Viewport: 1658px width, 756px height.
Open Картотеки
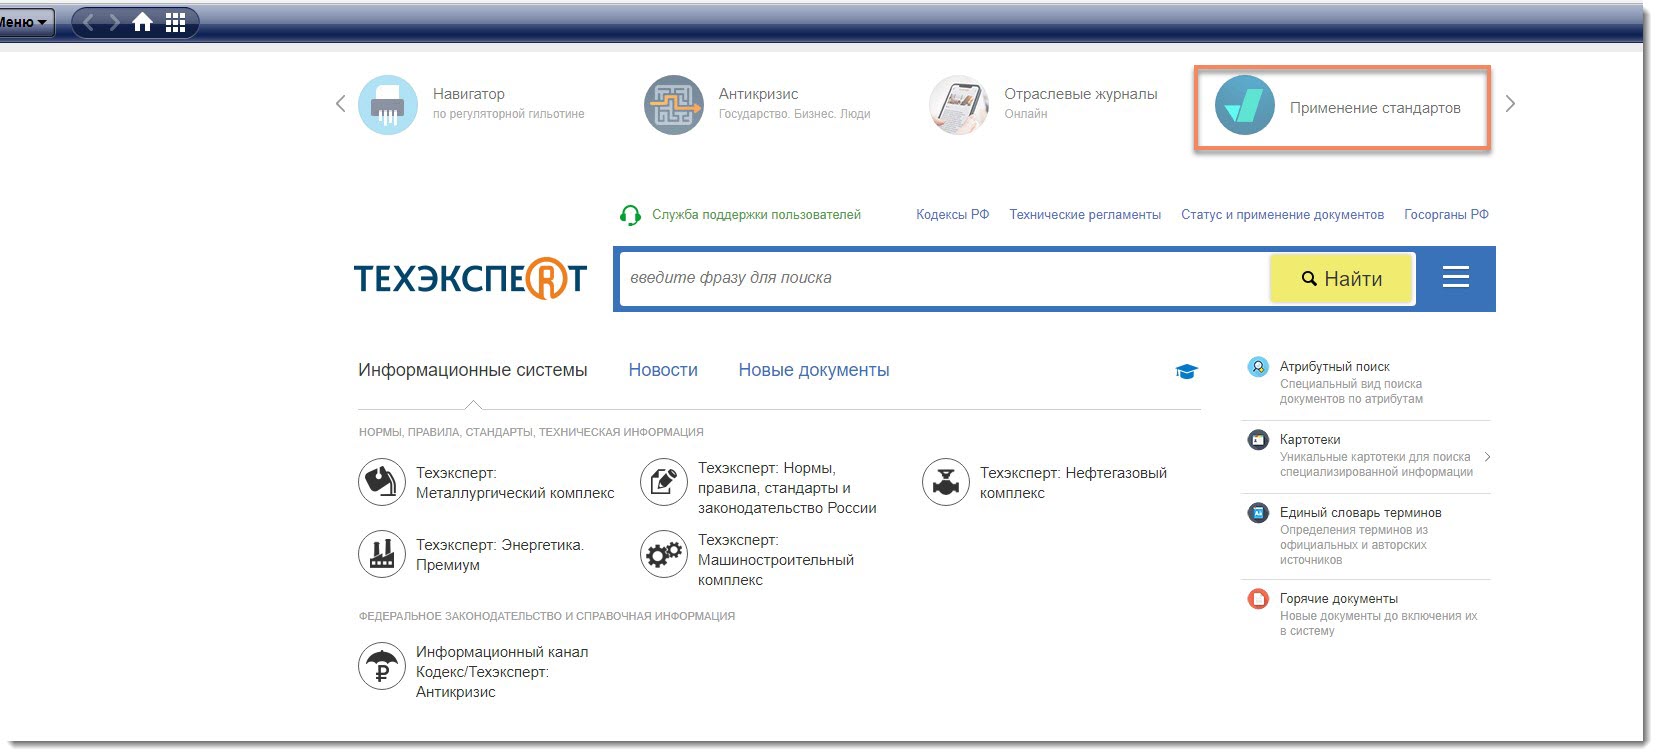[x=1310, y=440]
